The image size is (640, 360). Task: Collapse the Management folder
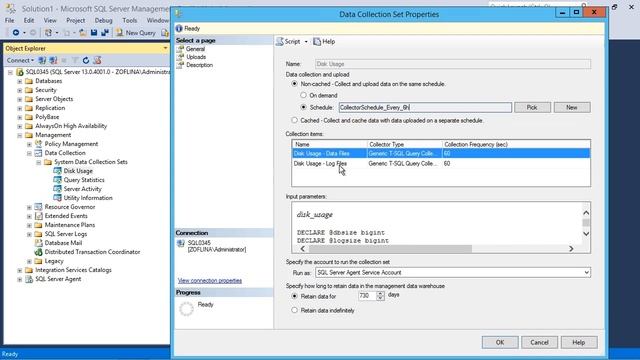coord(20,135)
